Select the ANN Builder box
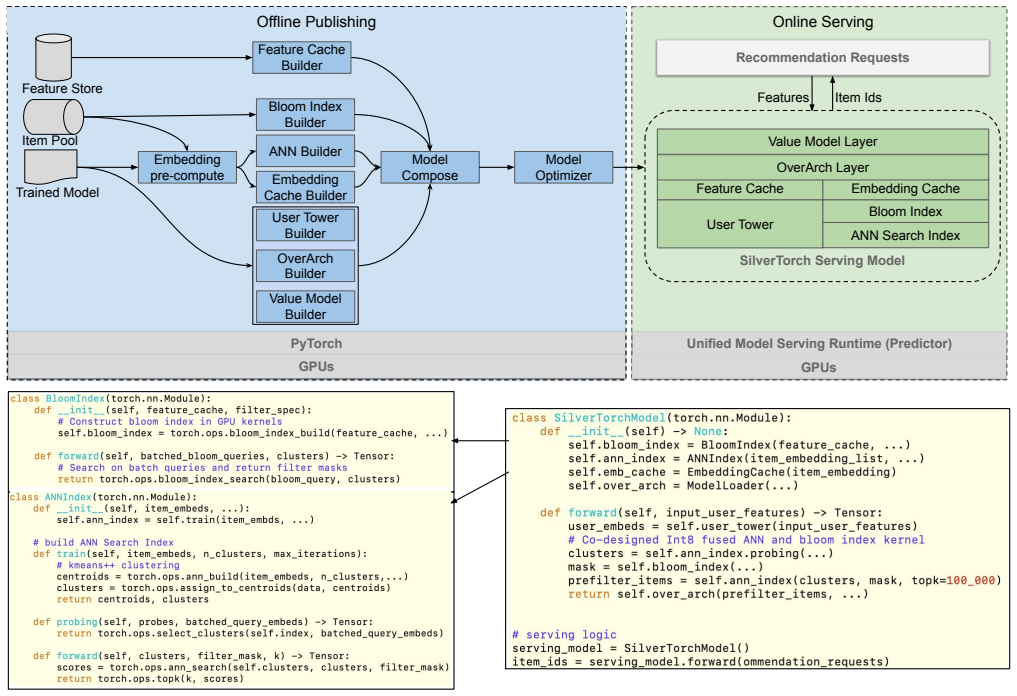 tap(305, 151)
